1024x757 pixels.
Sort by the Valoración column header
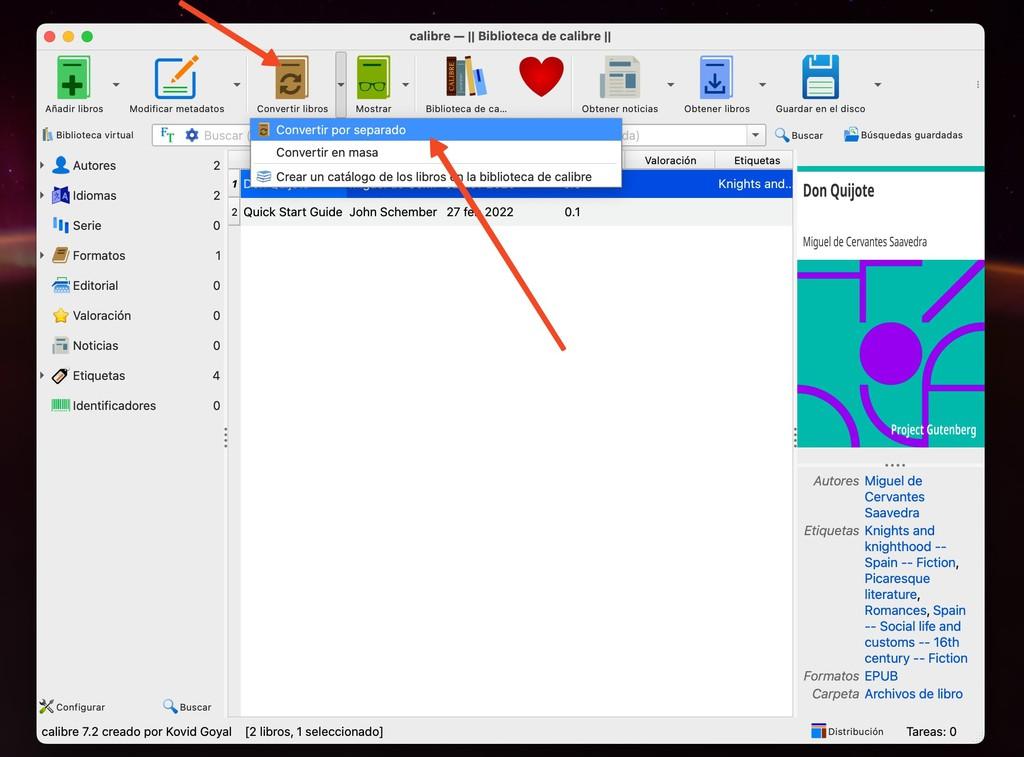tap(670, 160)
